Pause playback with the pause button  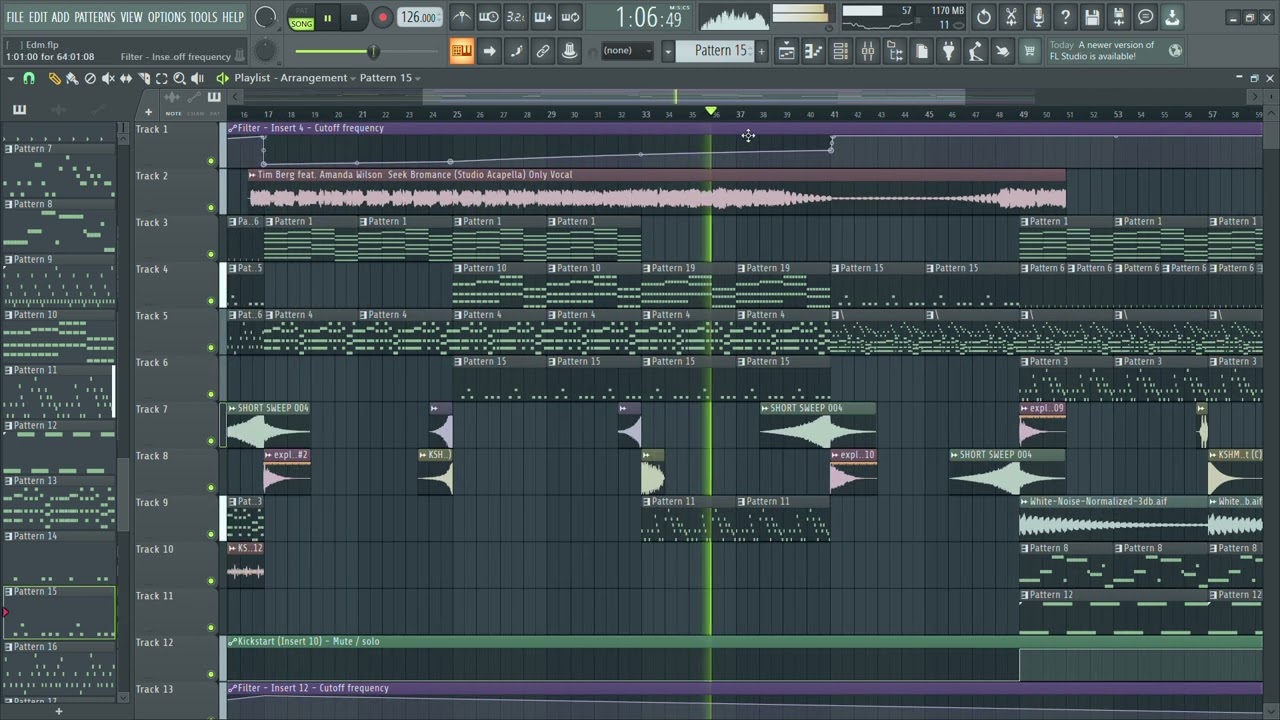pyautogui.click(x=327, y=18)
